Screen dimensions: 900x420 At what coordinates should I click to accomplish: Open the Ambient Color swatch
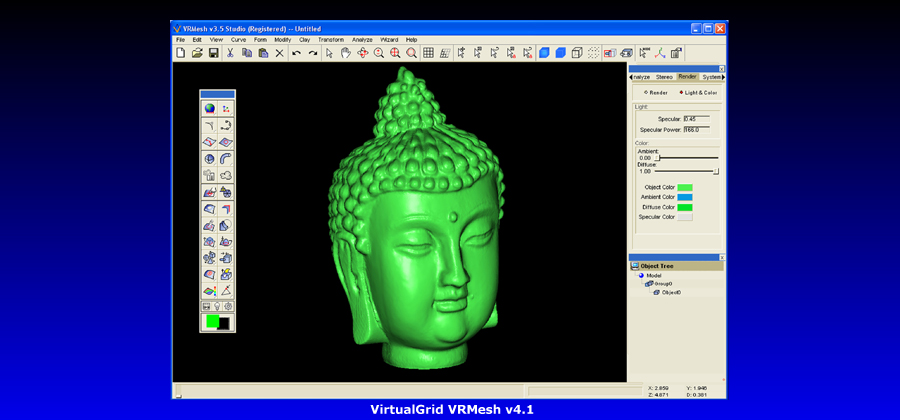tap(685, 197)
